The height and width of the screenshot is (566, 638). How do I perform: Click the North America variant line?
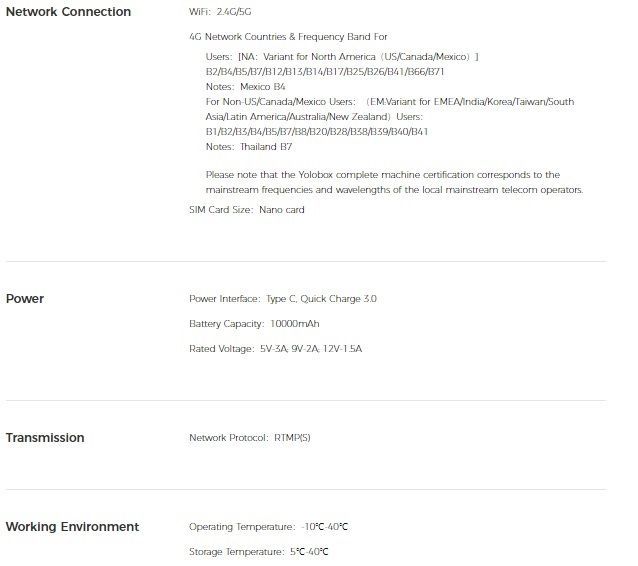(342, 57)
